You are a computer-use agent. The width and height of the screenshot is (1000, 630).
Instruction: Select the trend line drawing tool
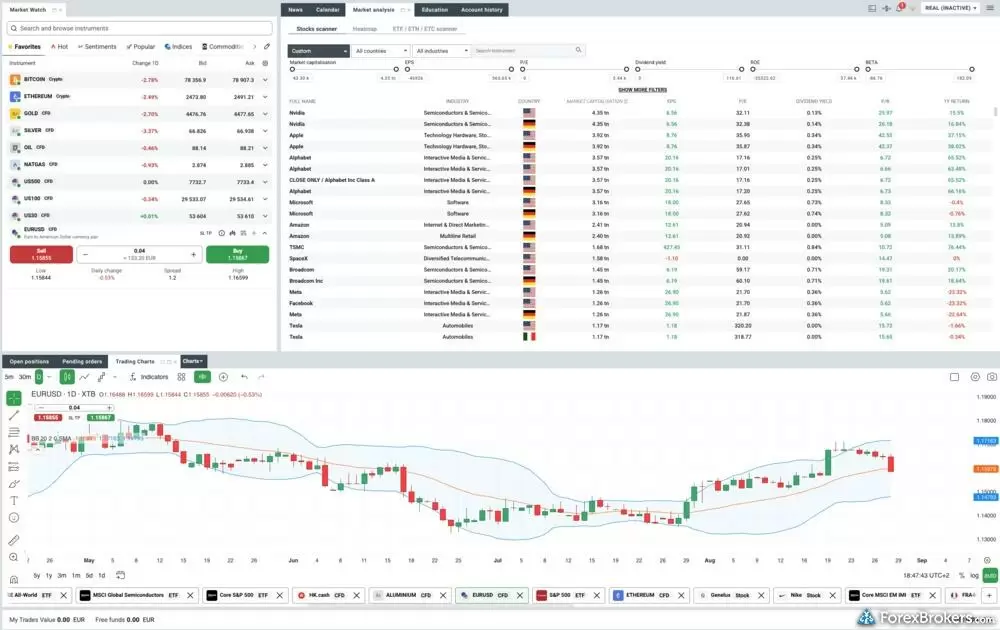pyautogui.click(x=13, y=416)
